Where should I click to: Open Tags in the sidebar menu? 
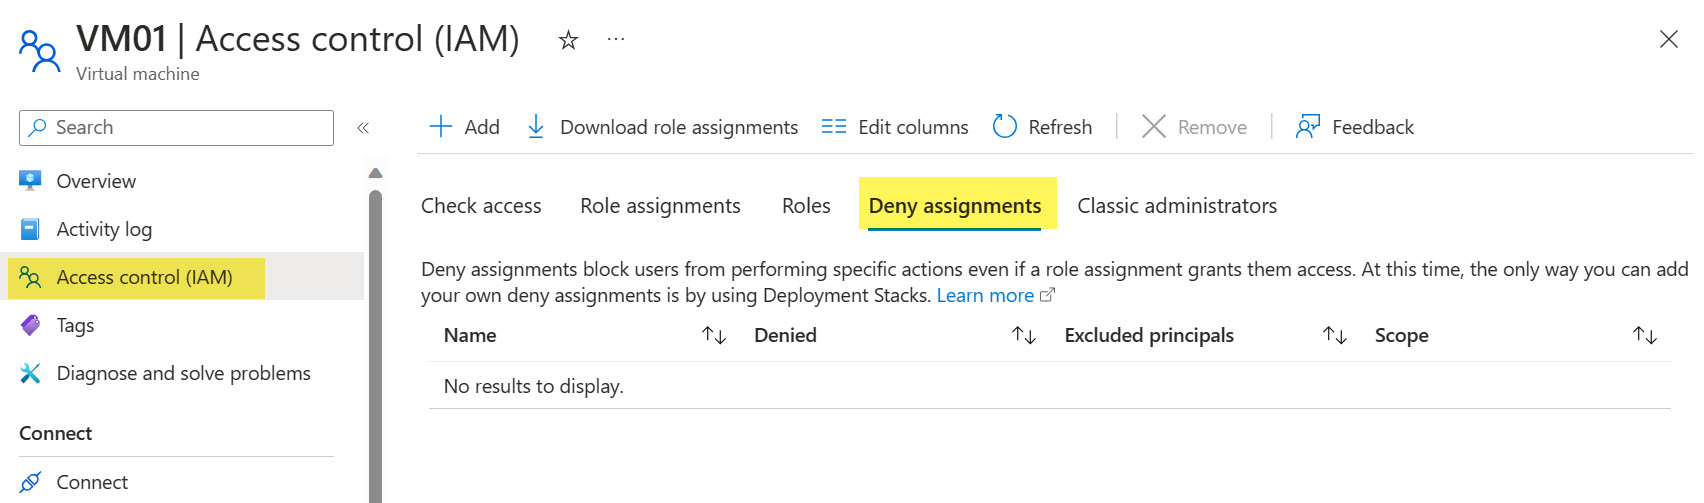click(x=75, y=325)
